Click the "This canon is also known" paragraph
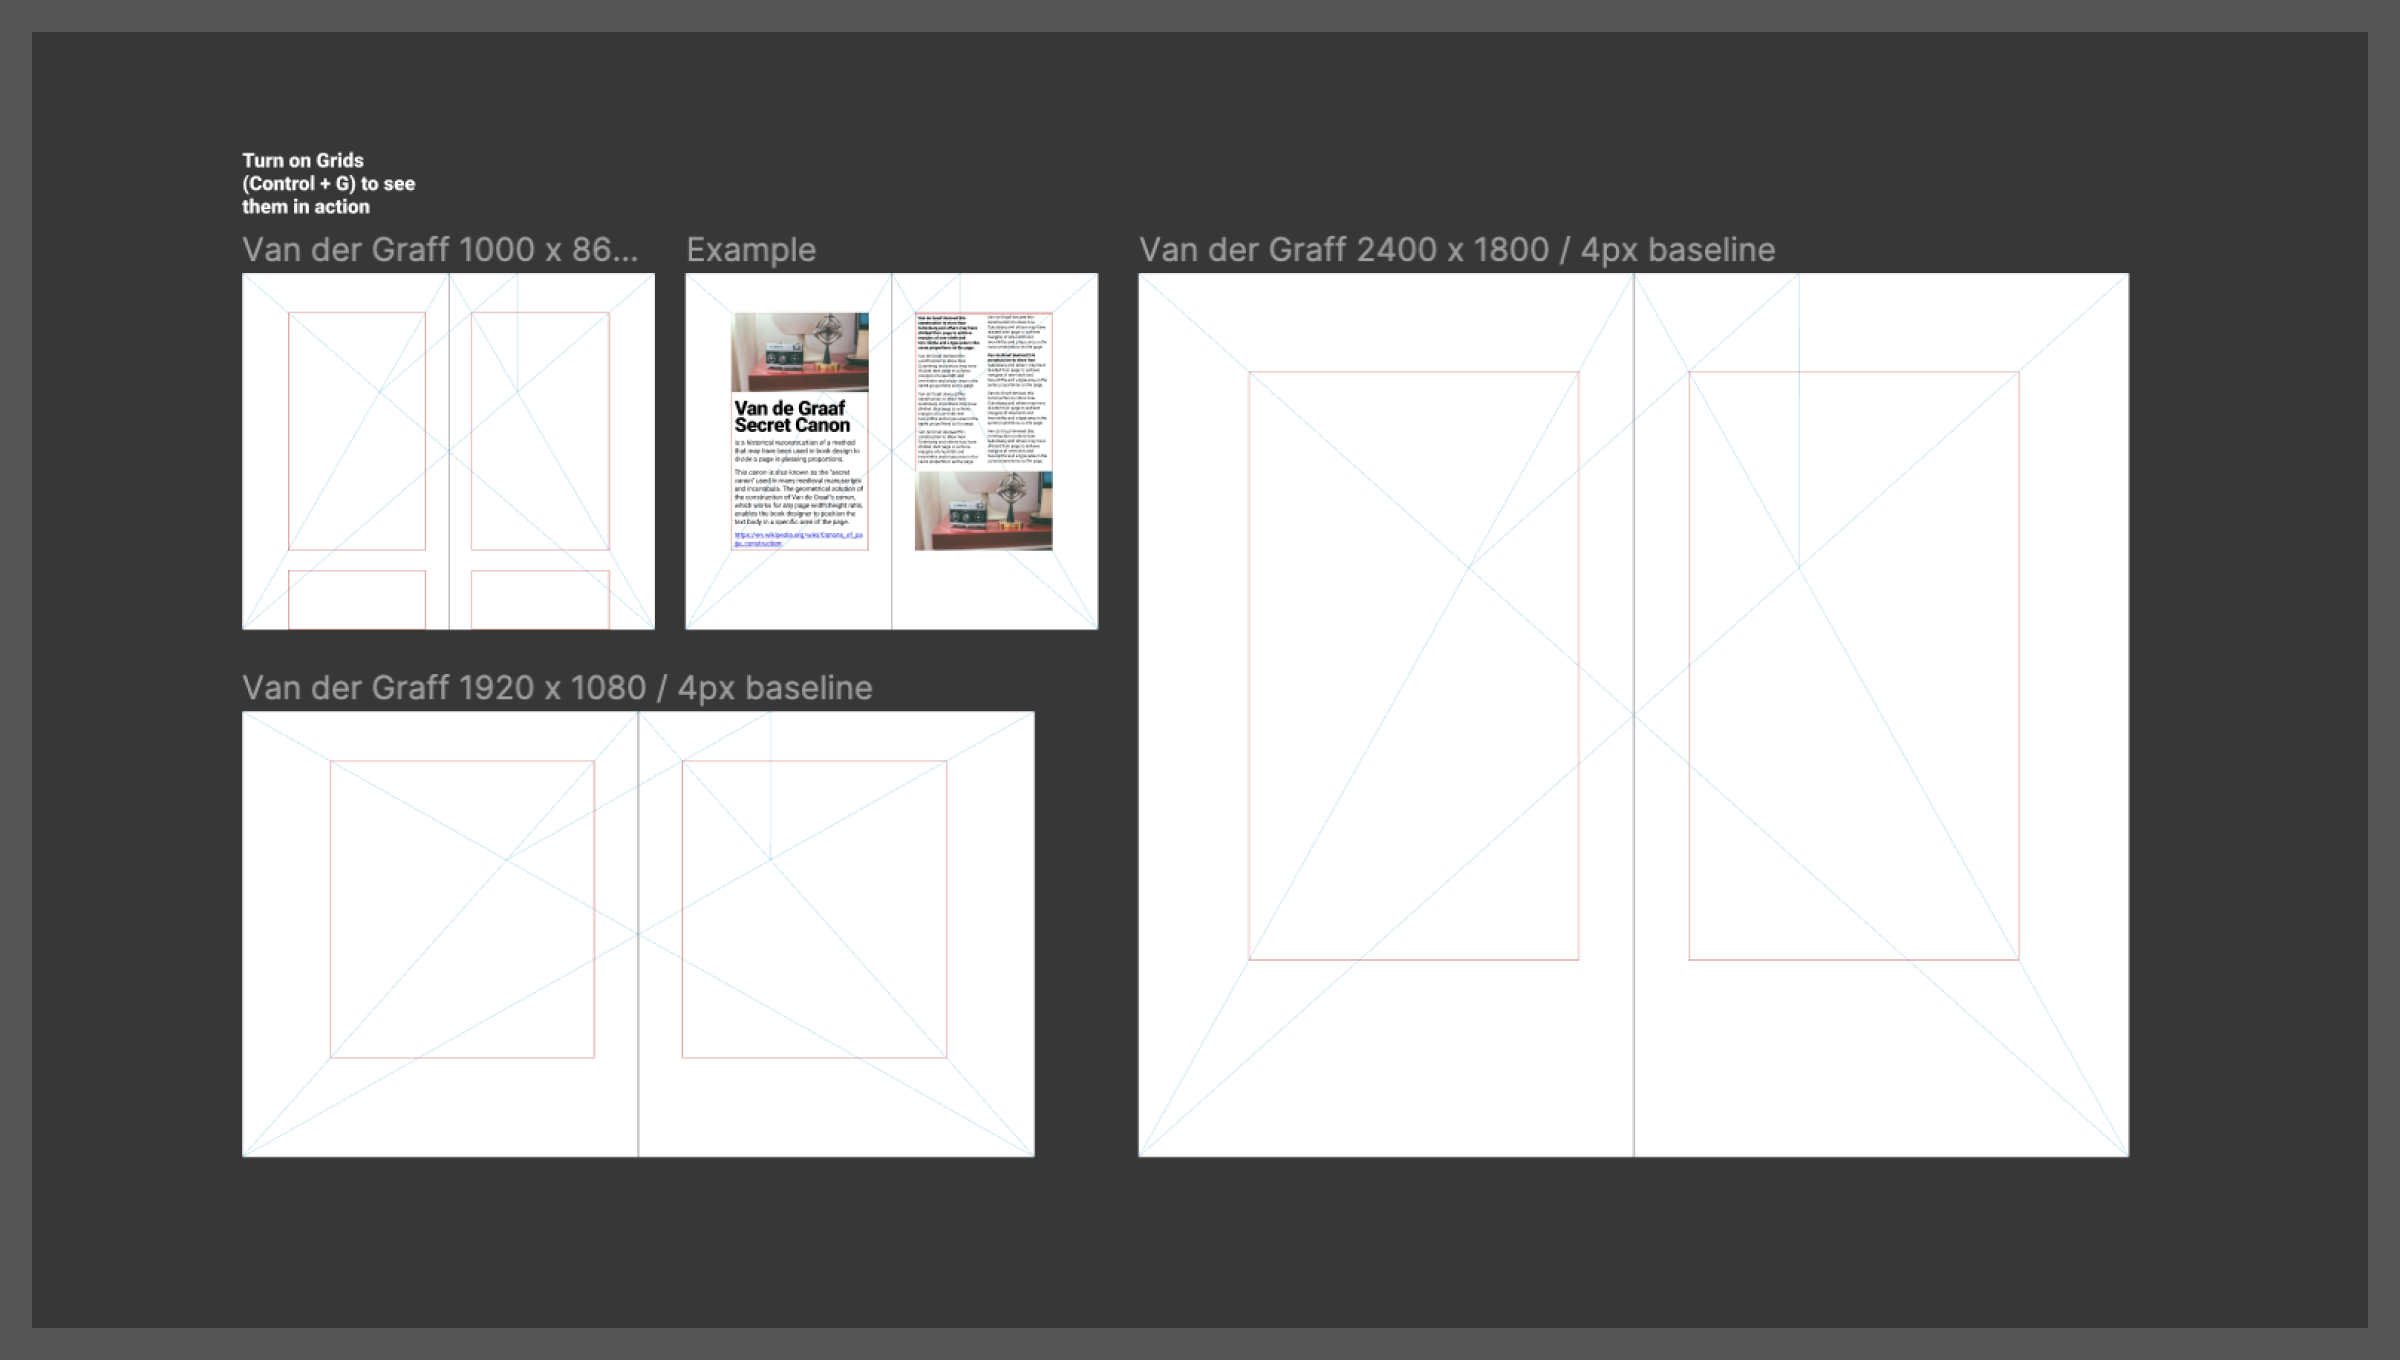This screenshot has width=2400, height=1360. [798, 497]
